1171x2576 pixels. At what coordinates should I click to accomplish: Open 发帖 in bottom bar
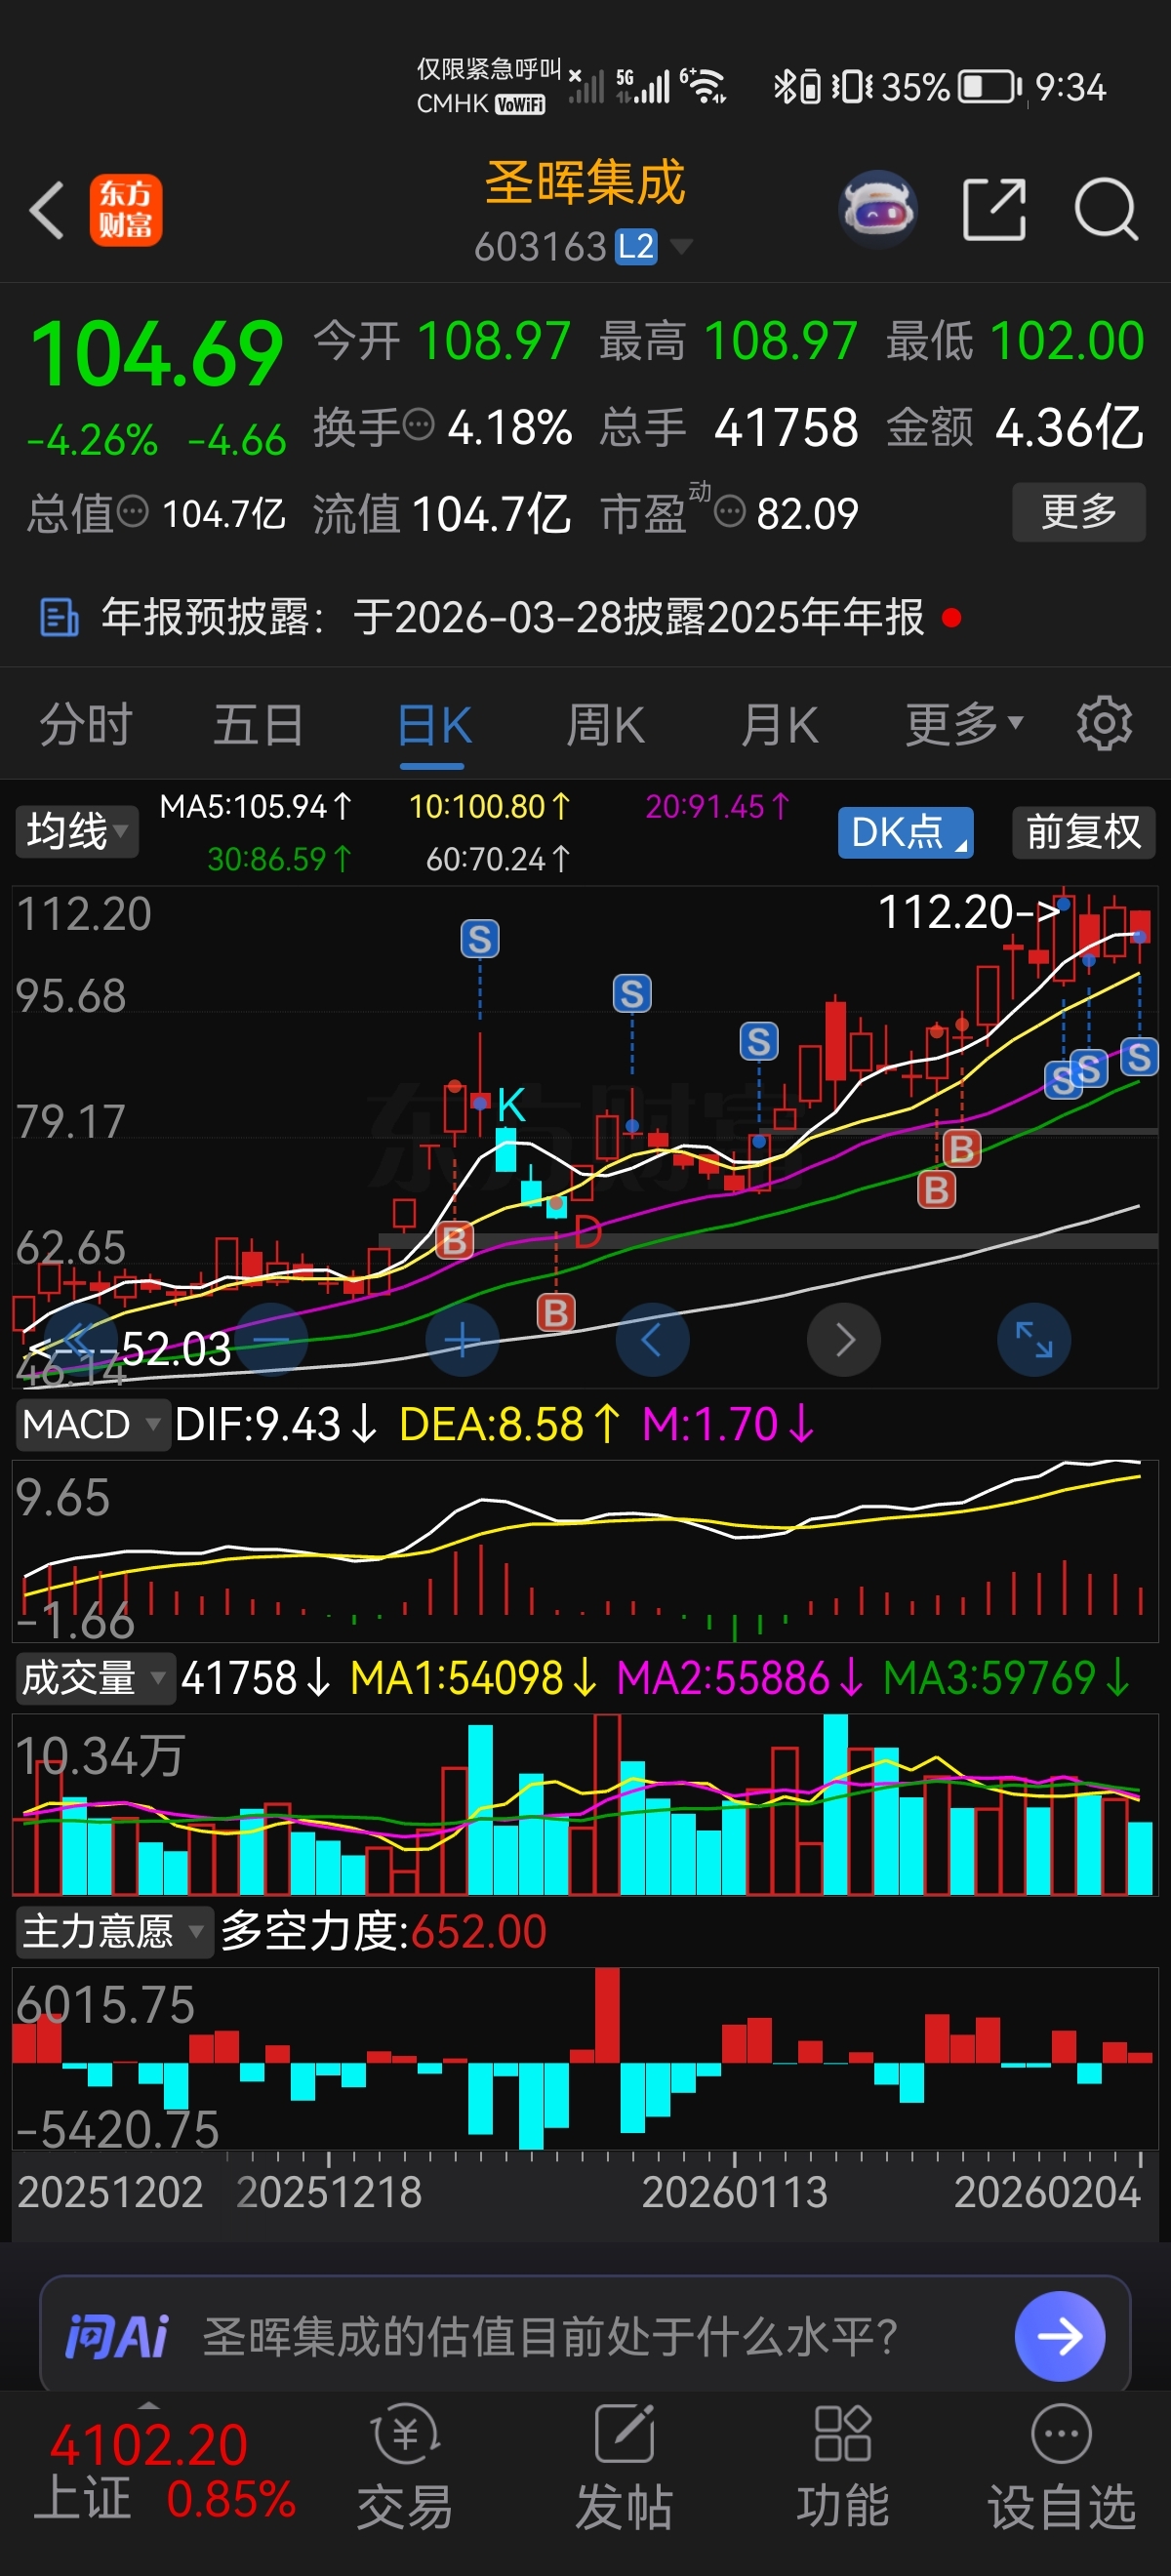(x=624, y=2468)
